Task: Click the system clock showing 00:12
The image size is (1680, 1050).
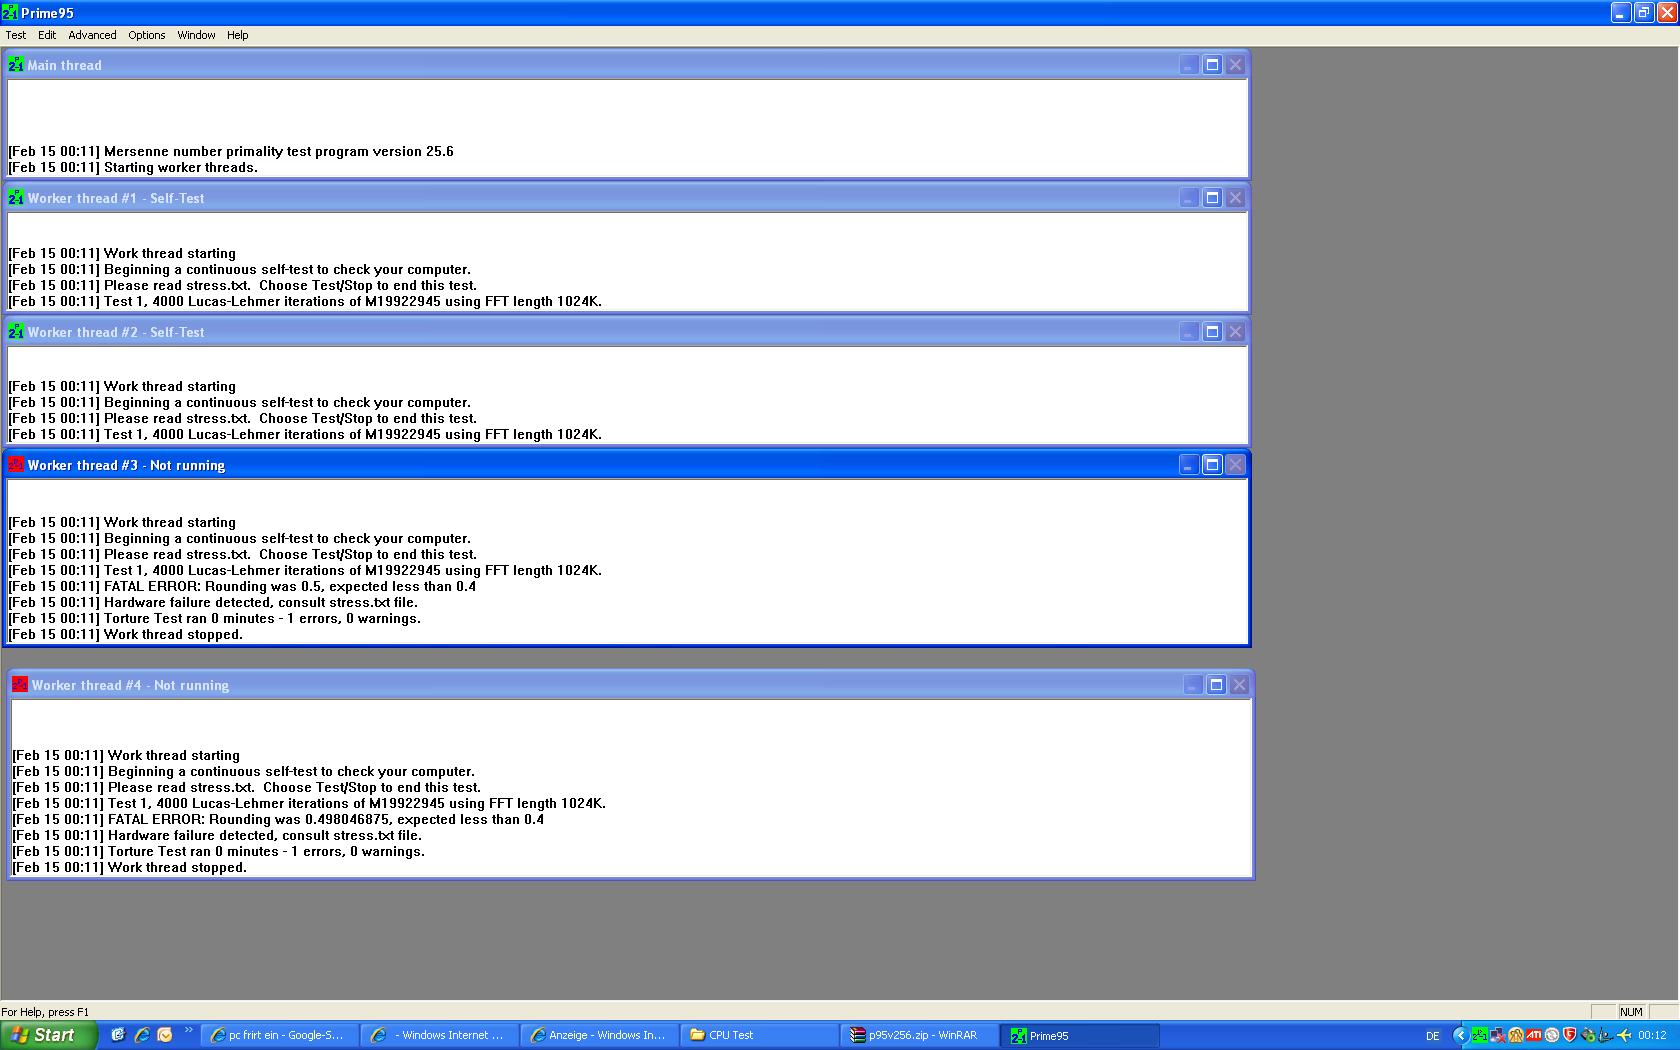Action: pos(1652,1036)
